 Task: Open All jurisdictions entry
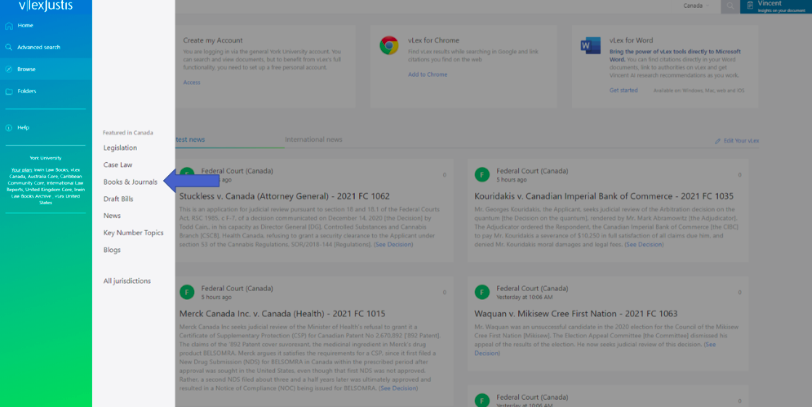127,281
